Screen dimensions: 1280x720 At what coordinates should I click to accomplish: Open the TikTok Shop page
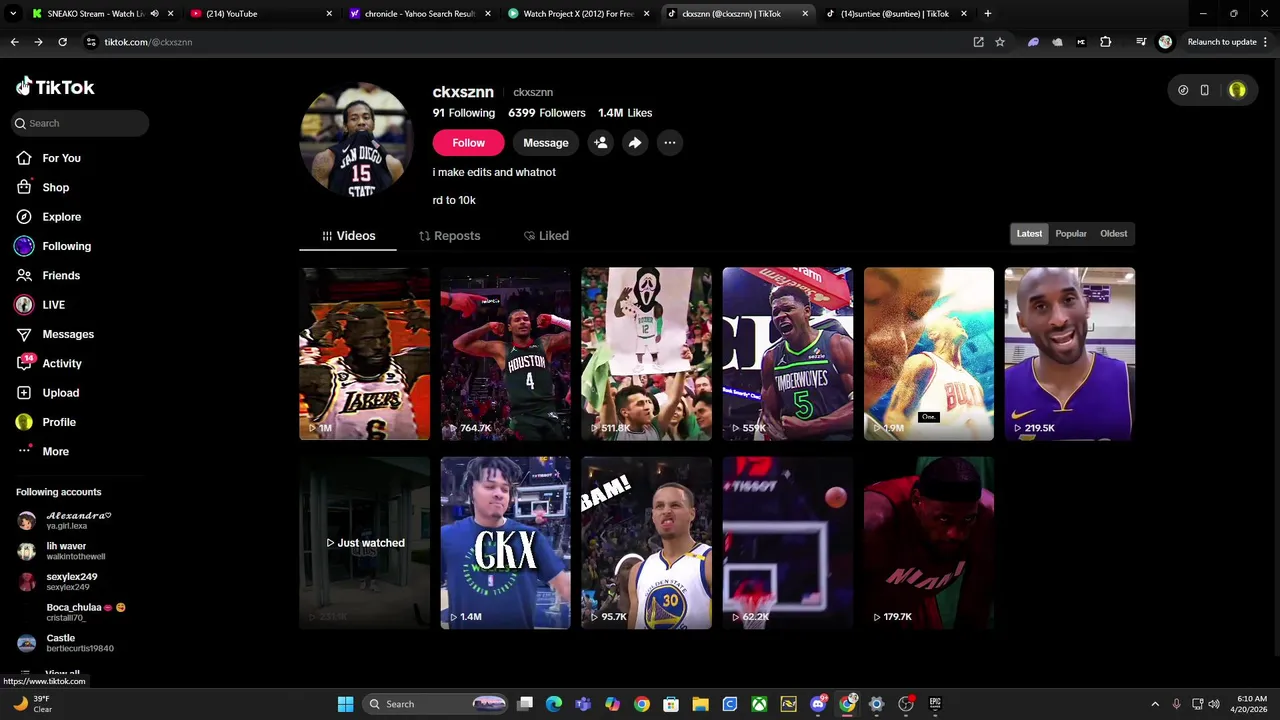pos(55,187)
